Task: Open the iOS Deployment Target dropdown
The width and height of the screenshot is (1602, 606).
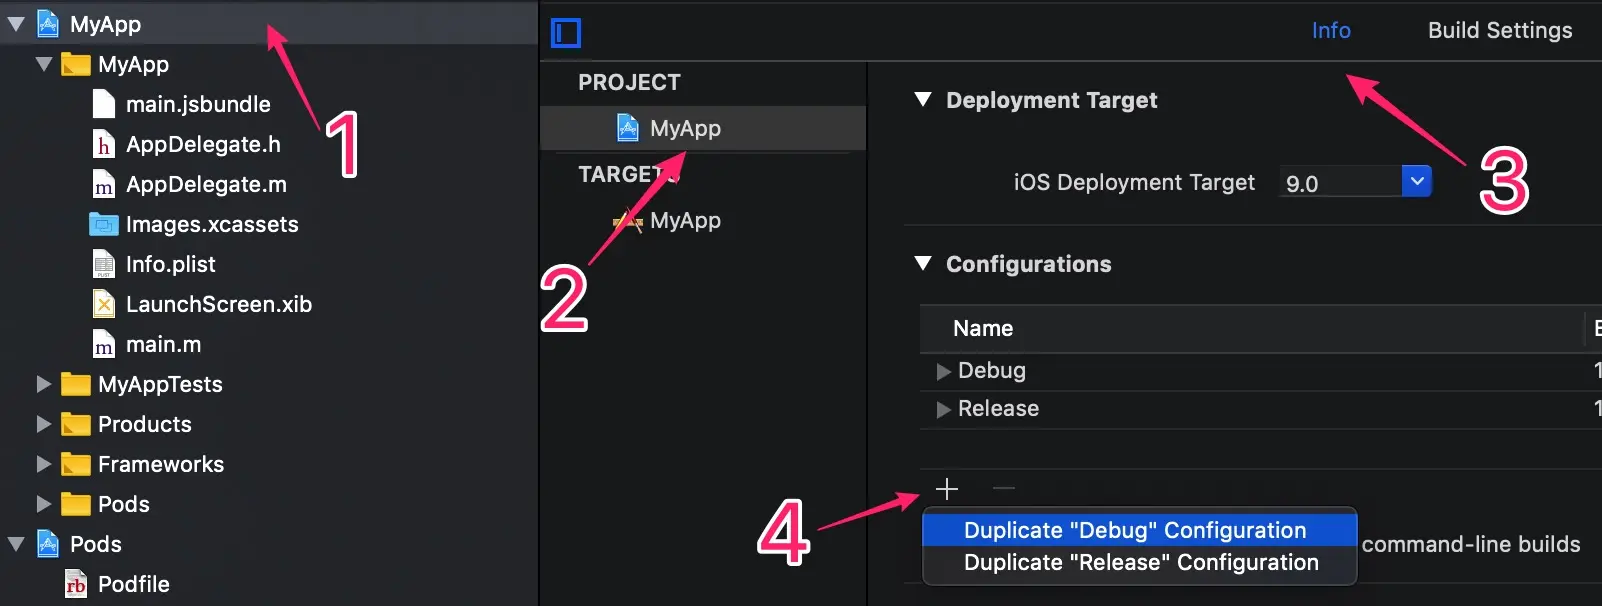Action: click(1417, 181)
